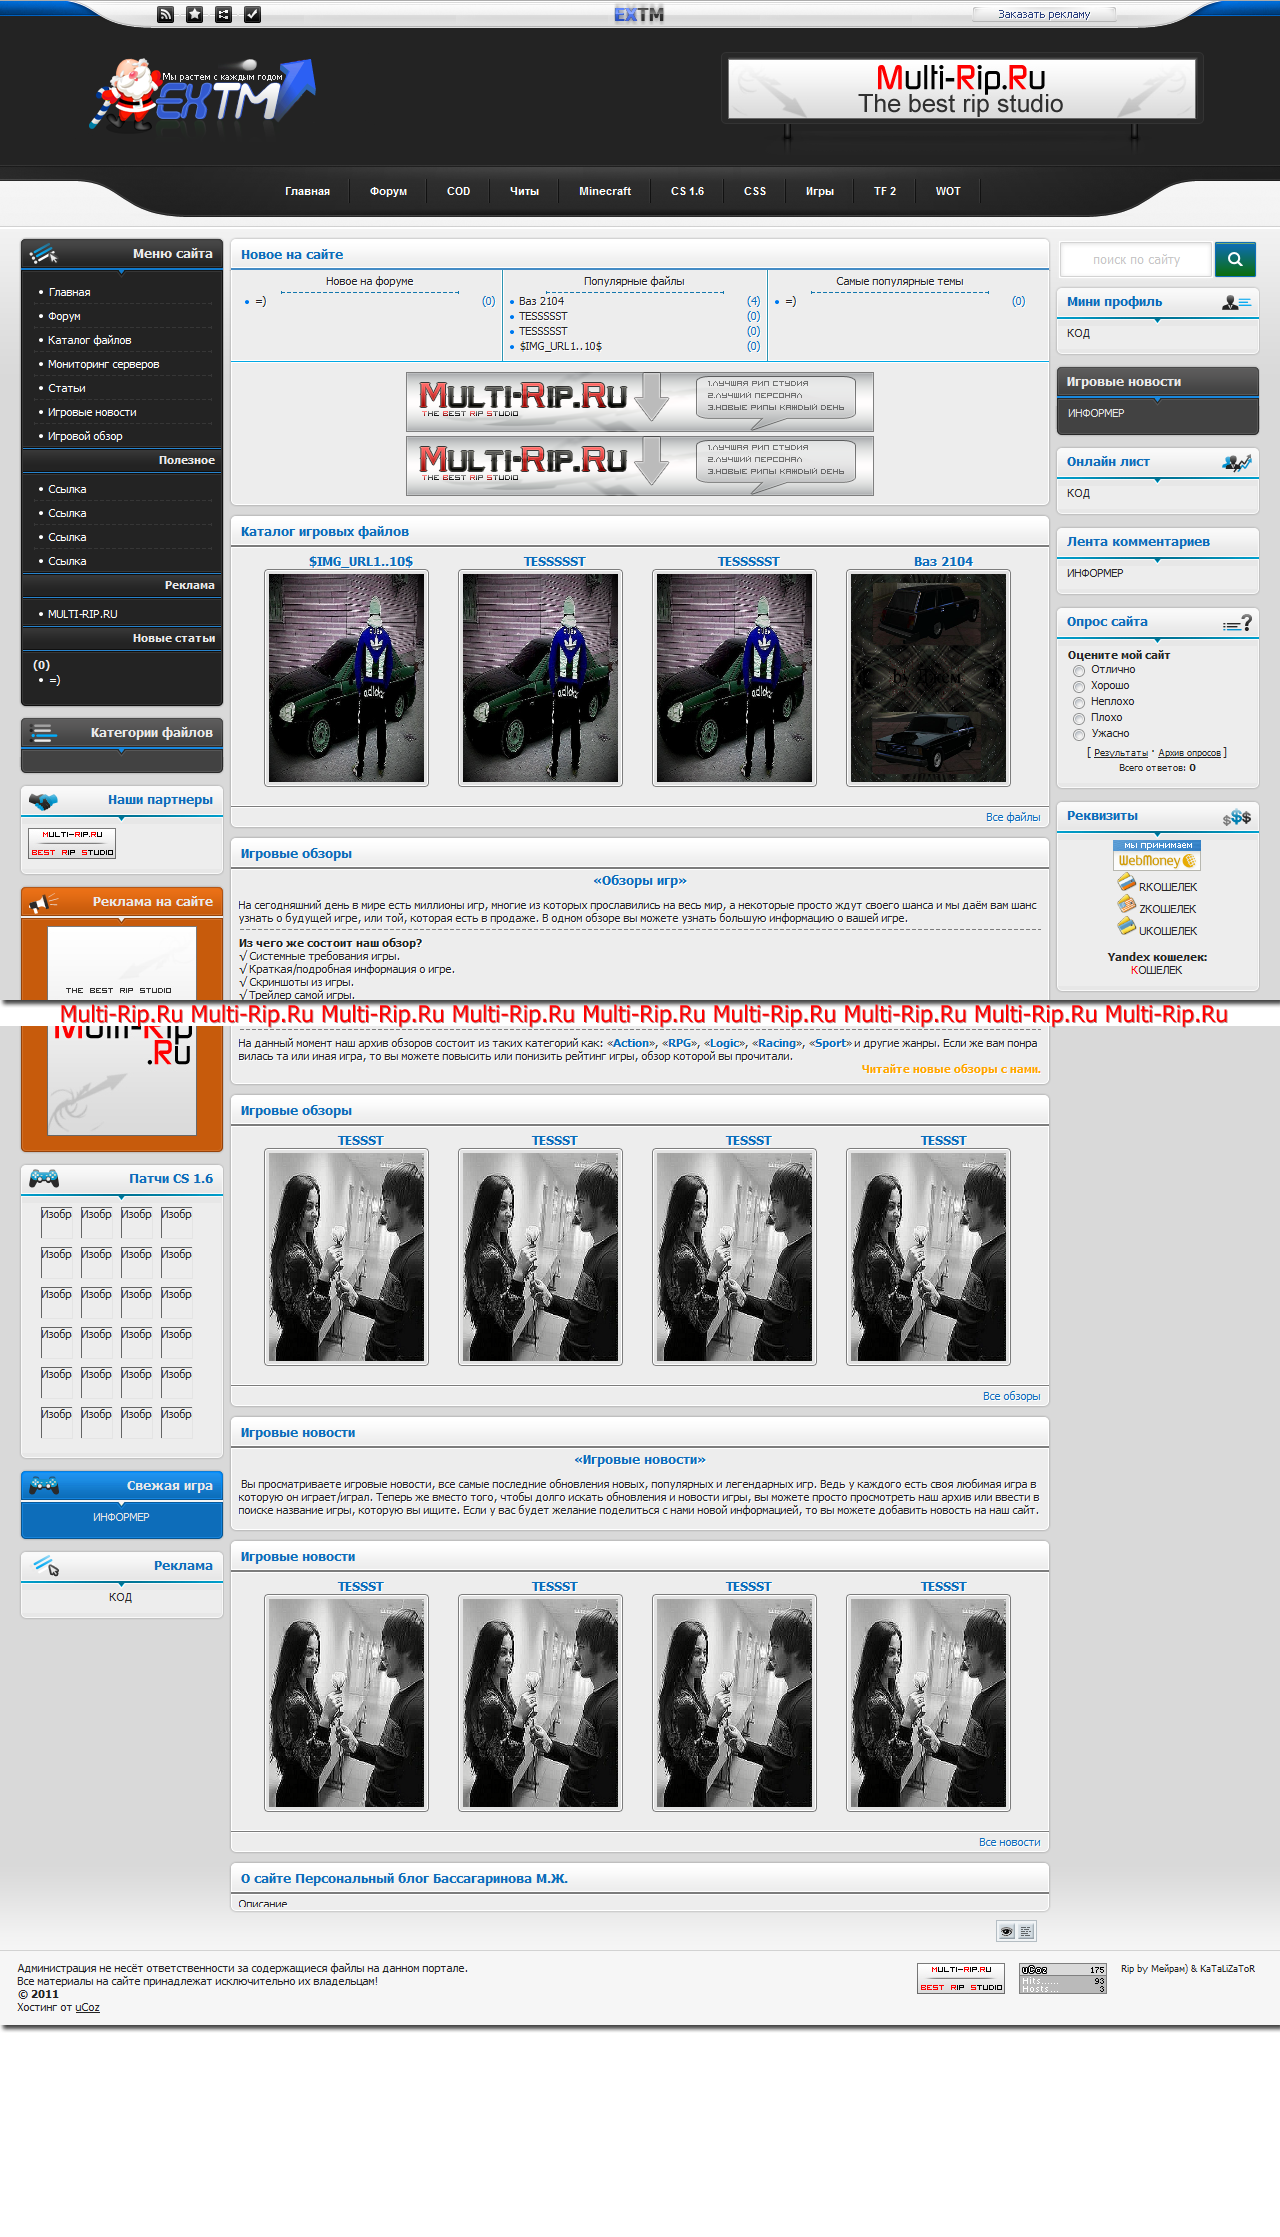Click the WebMoney logo under Реквизиты
1280x2237 pixels.
(1156, 856)
